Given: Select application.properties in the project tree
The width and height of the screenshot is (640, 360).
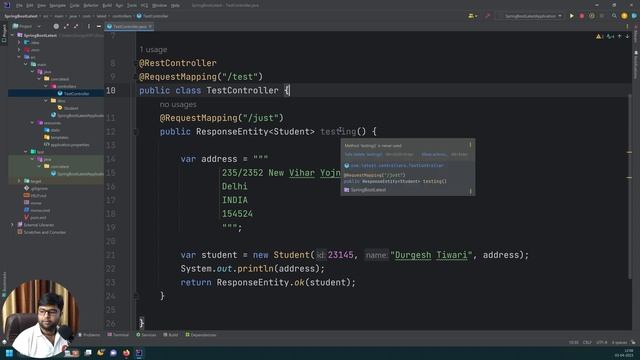Looking at the screenshot, I should pyautogui.click(x=69, y=144).
